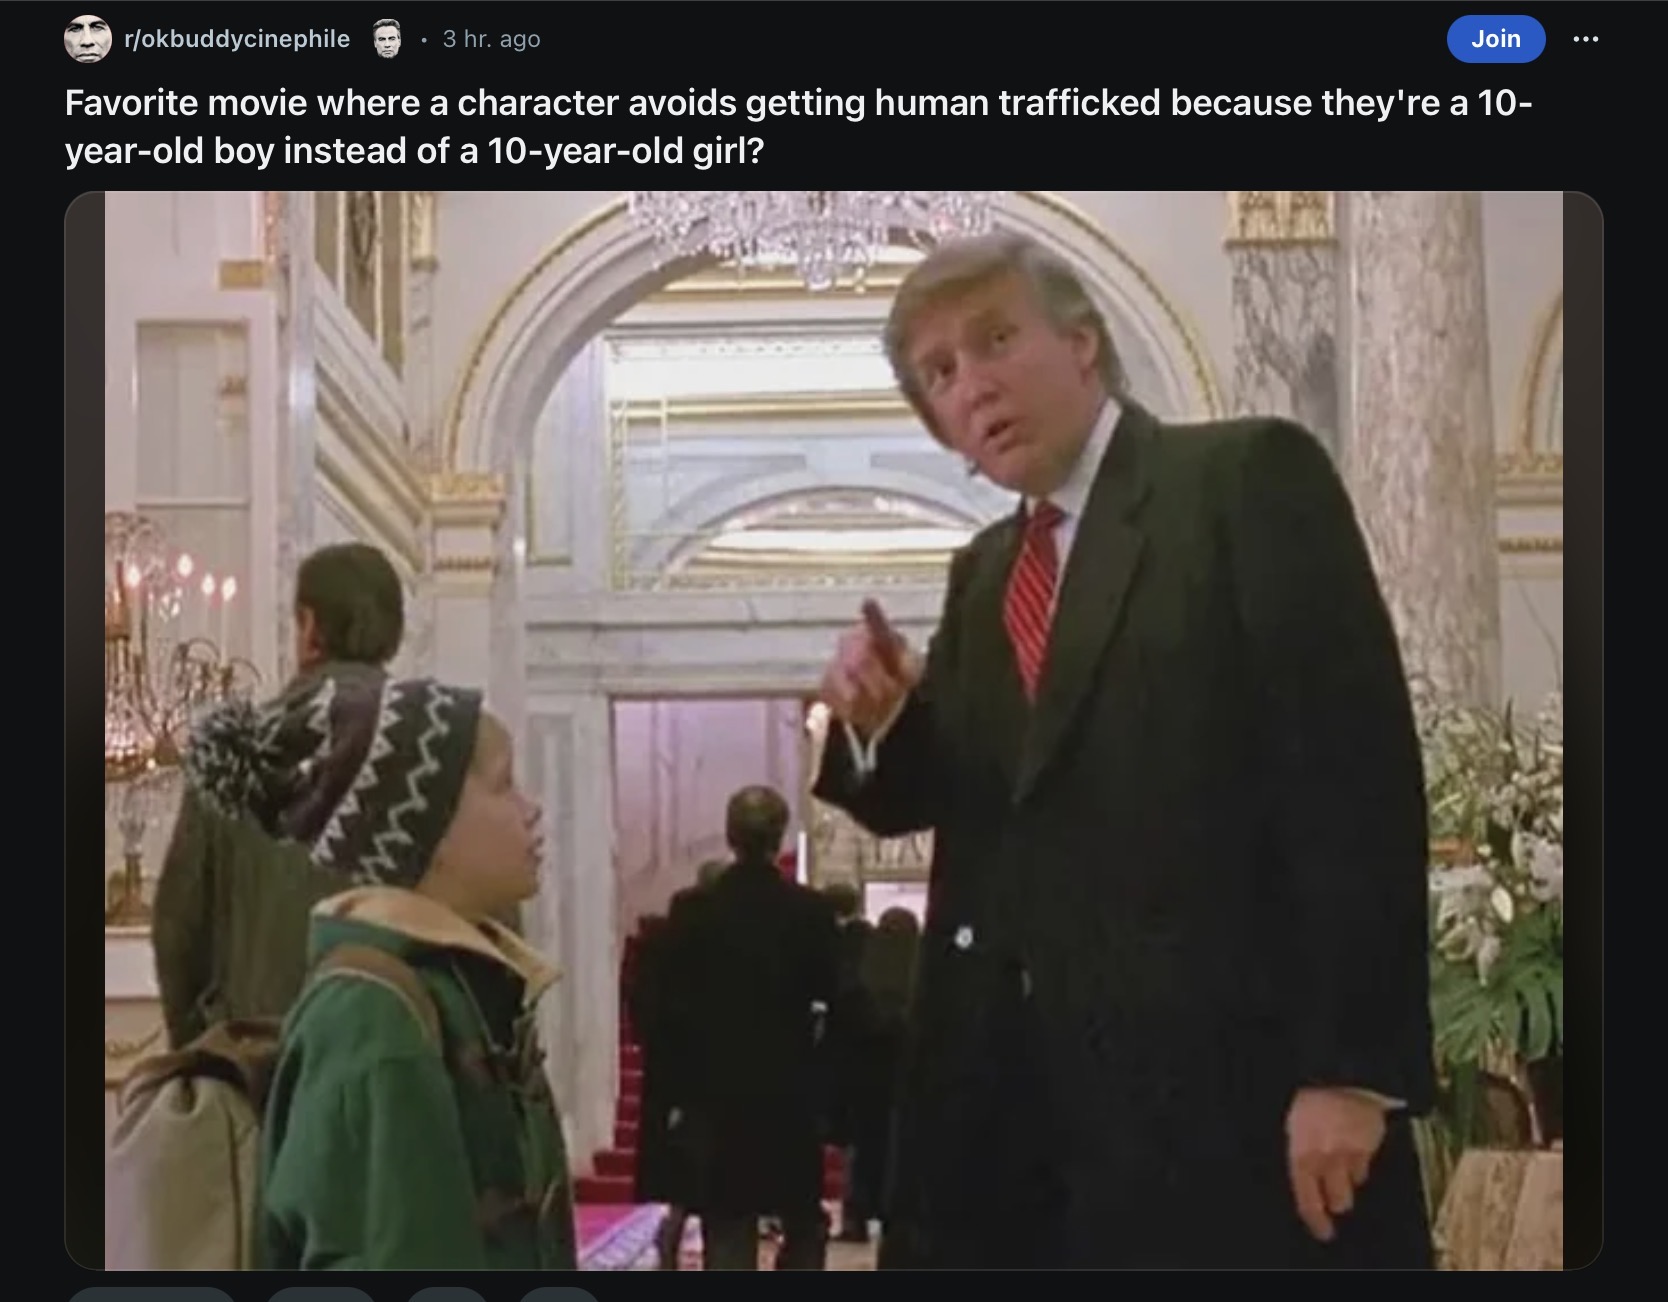Enlarge the hotel lobby movie still image
1668x1302 pixels.
click(x=833, y=730)
